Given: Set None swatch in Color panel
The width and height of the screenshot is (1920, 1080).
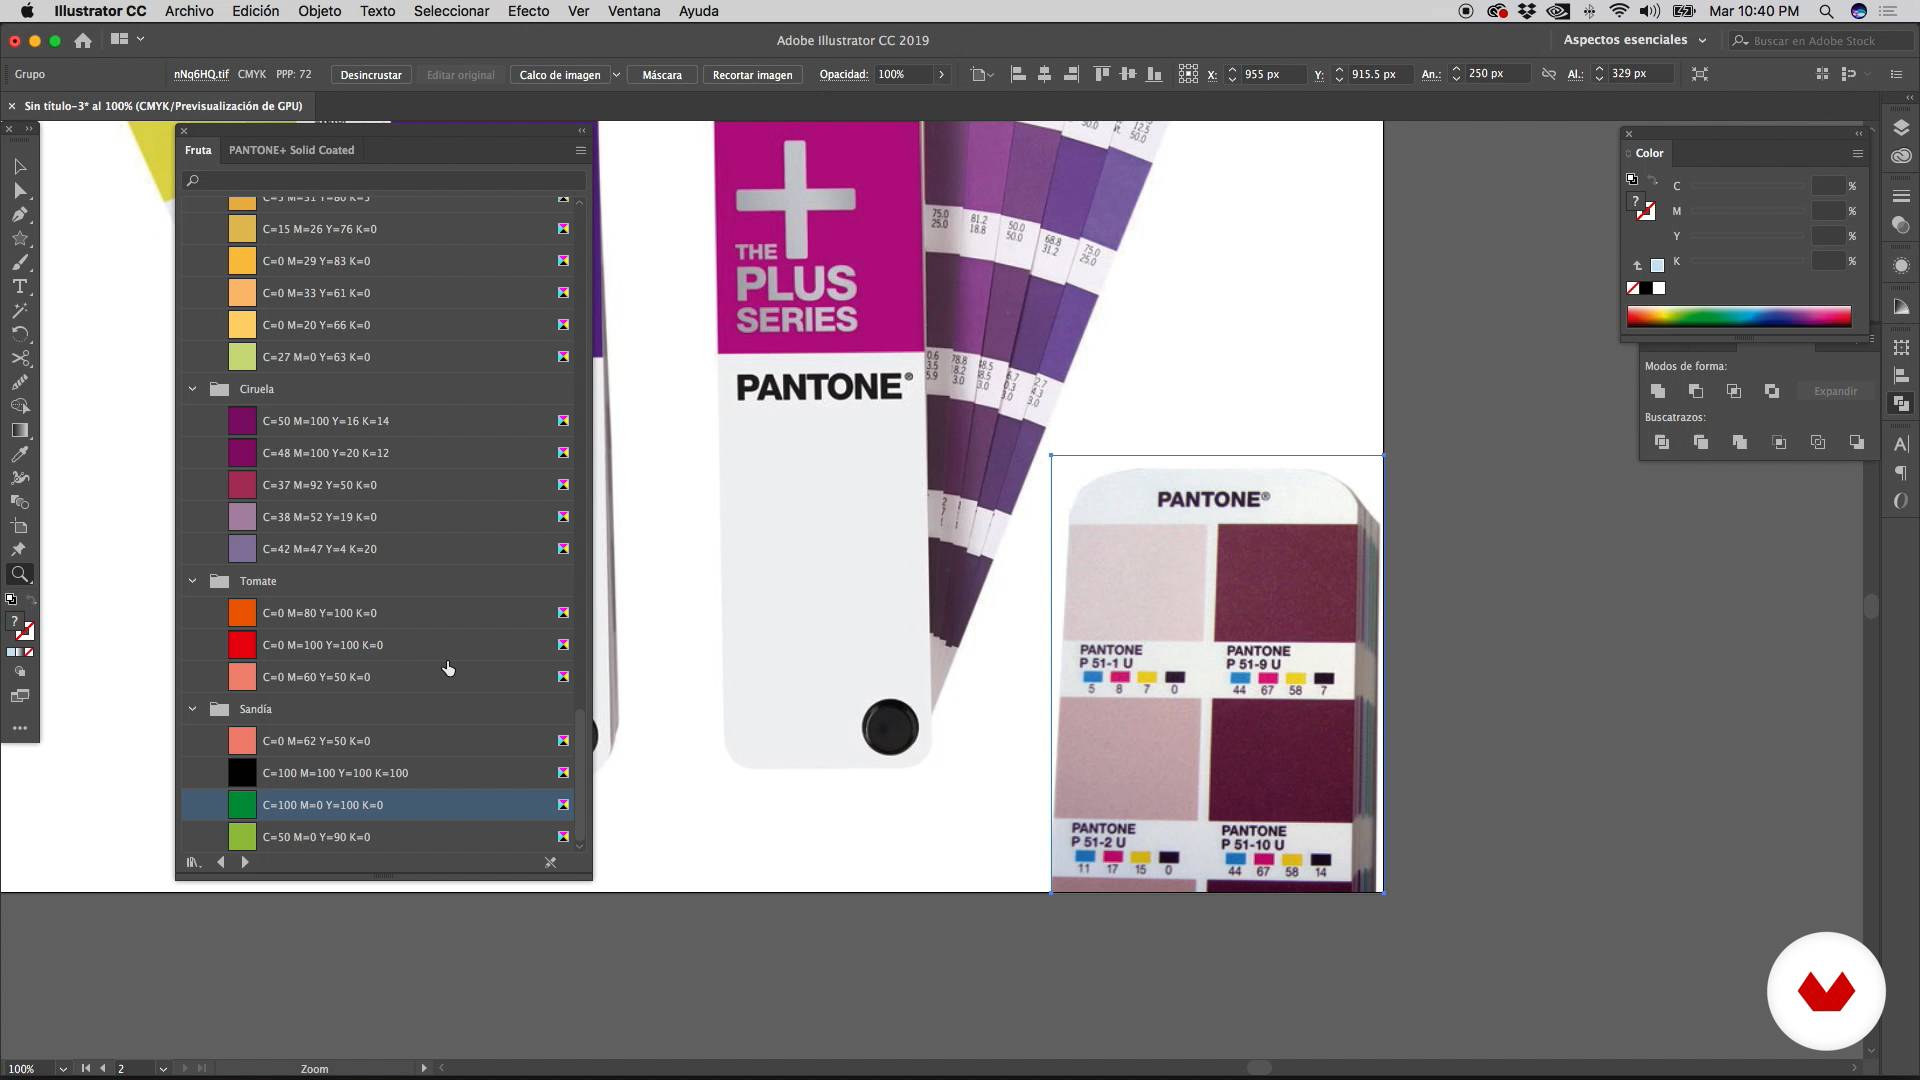Looking at the screenshot, I should pos(1633,288).
